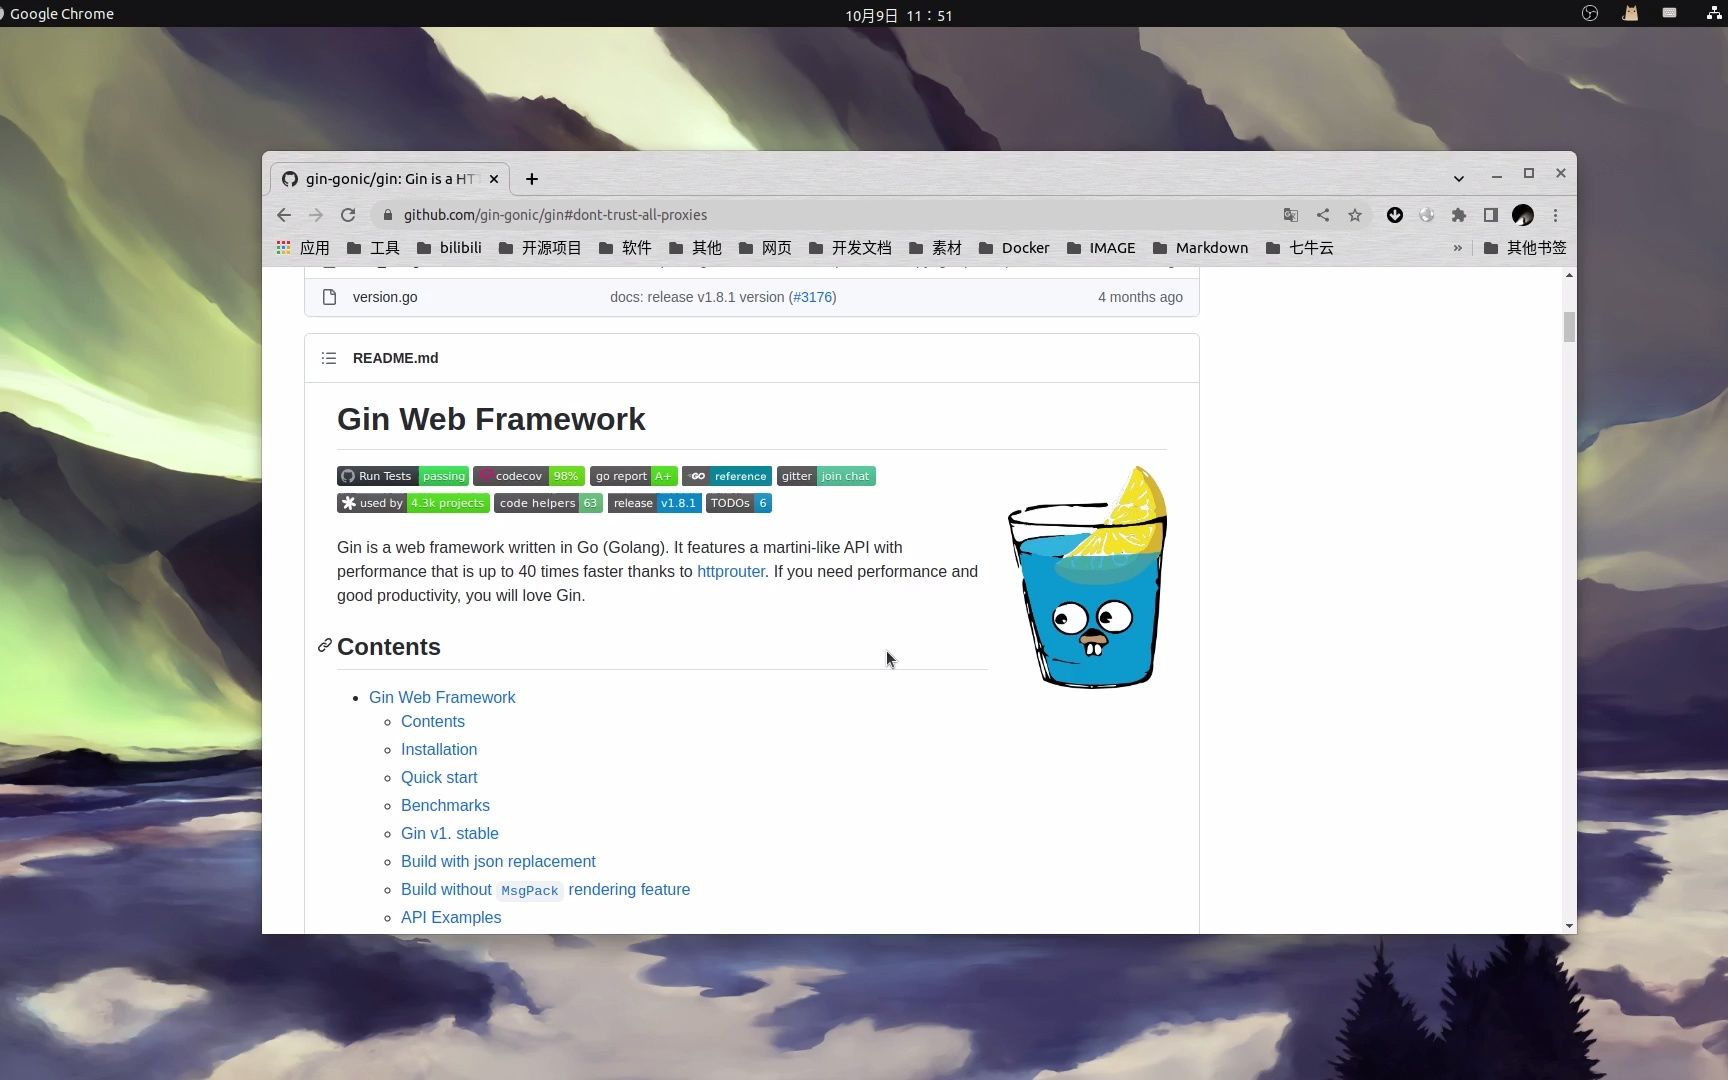Screen dimensions: 1728x1080
Task: Bookmark this page with the star
Action: (1355, 215)
